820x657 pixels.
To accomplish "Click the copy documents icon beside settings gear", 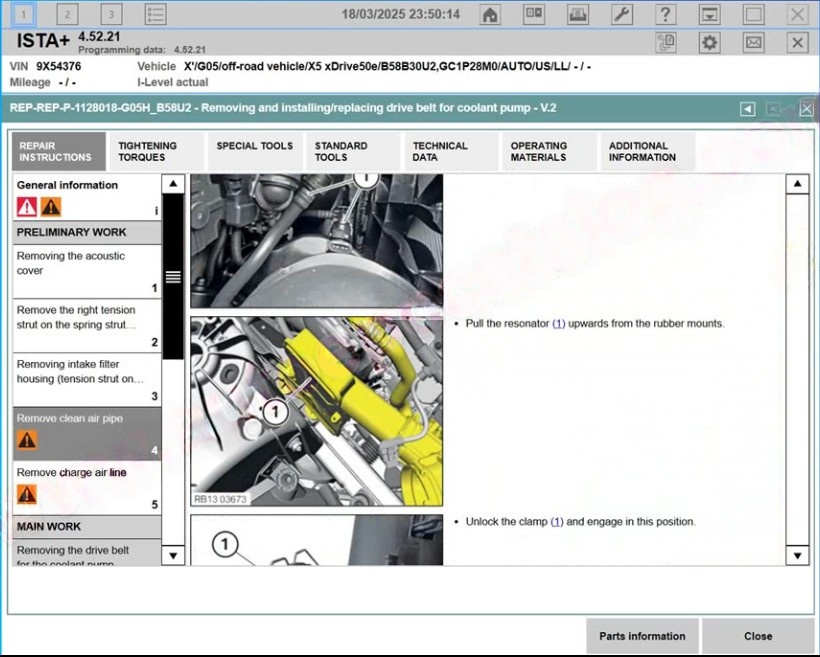I will 666,42.
